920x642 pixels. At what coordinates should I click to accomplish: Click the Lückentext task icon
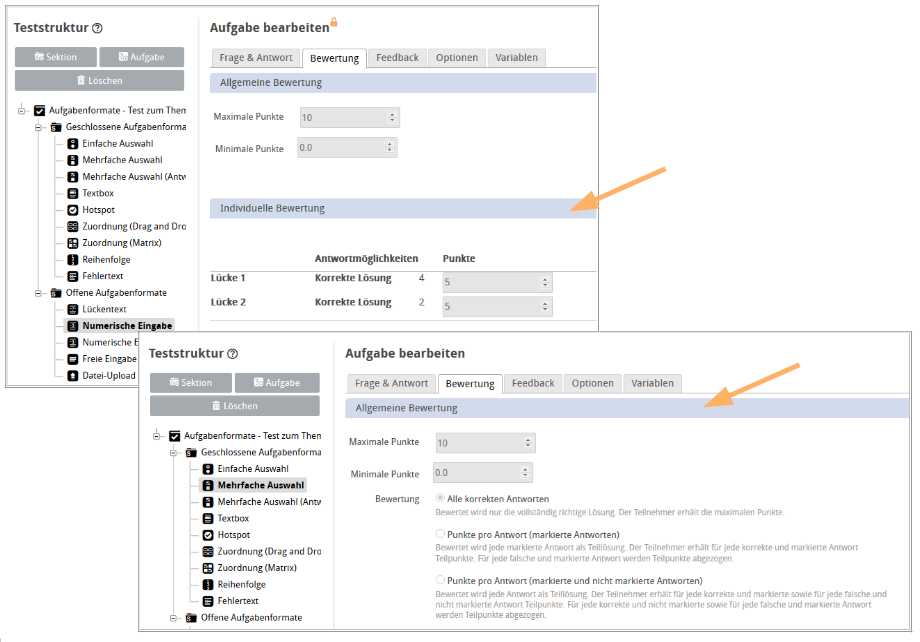73,309
